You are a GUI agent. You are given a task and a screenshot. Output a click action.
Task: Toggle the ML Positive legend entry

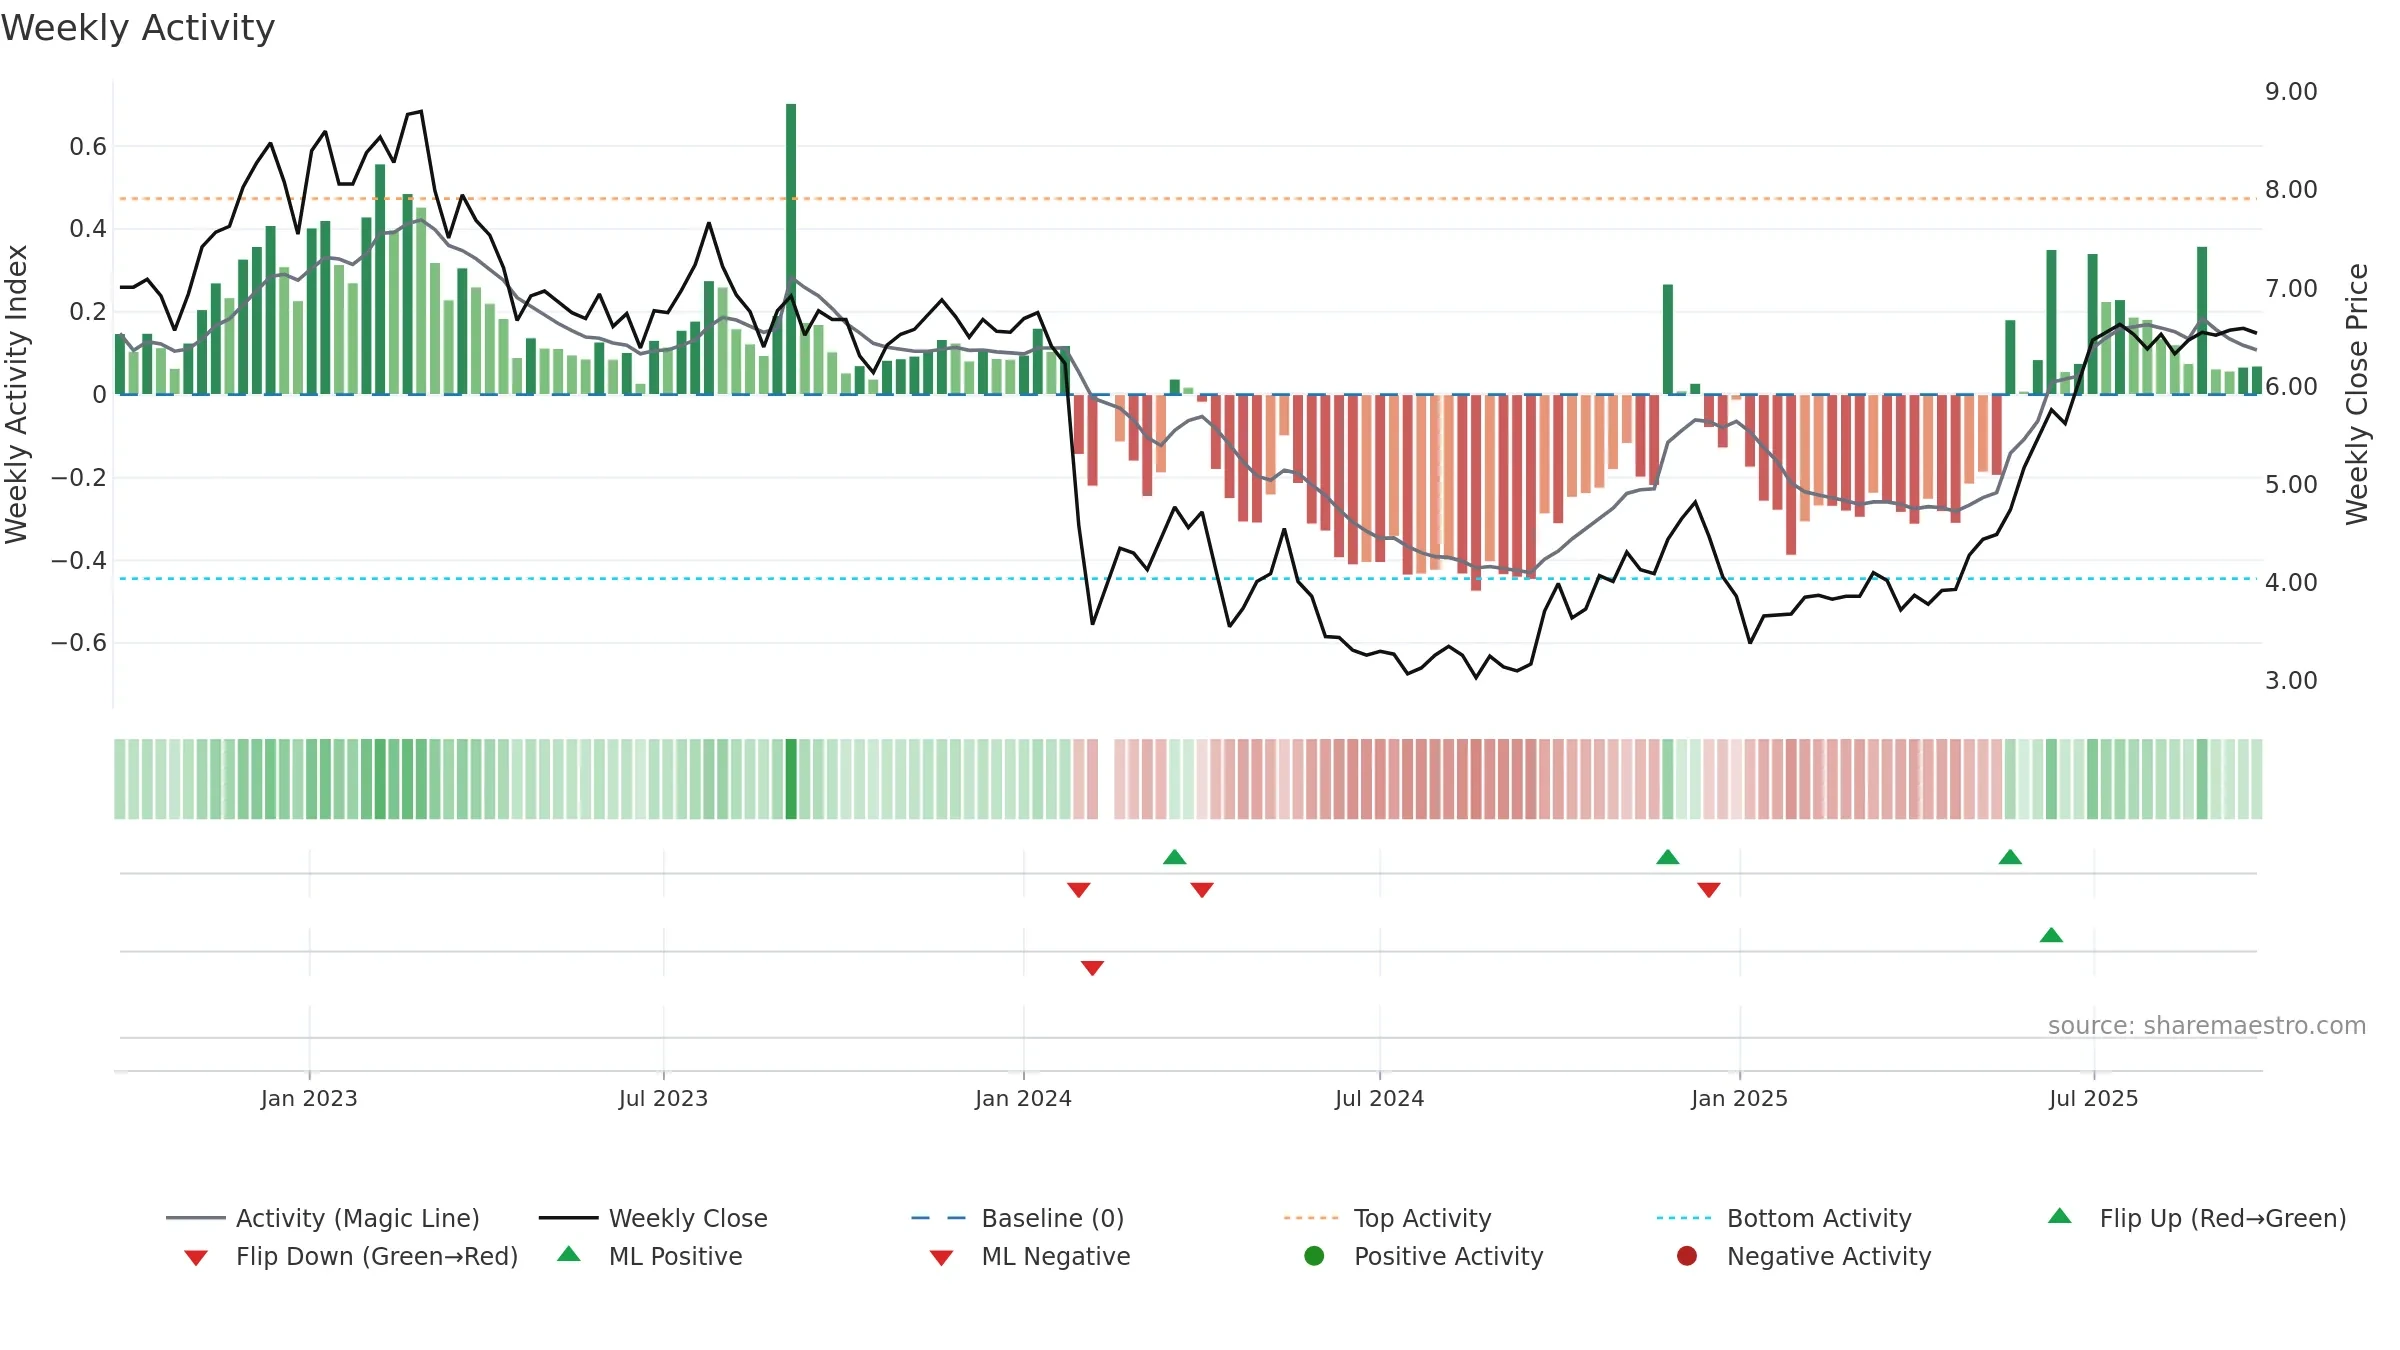click(x=650, y=1256)
